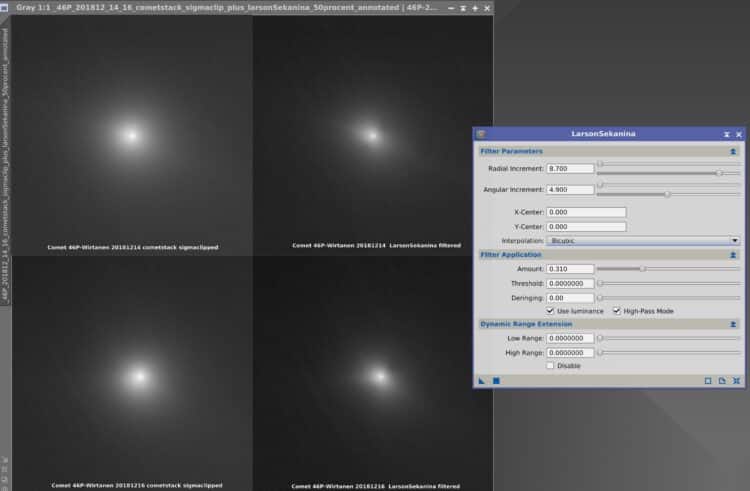Click the Angular Increment value field
The height and width of the screenshot is (491, 750).
tap(570, 190)
